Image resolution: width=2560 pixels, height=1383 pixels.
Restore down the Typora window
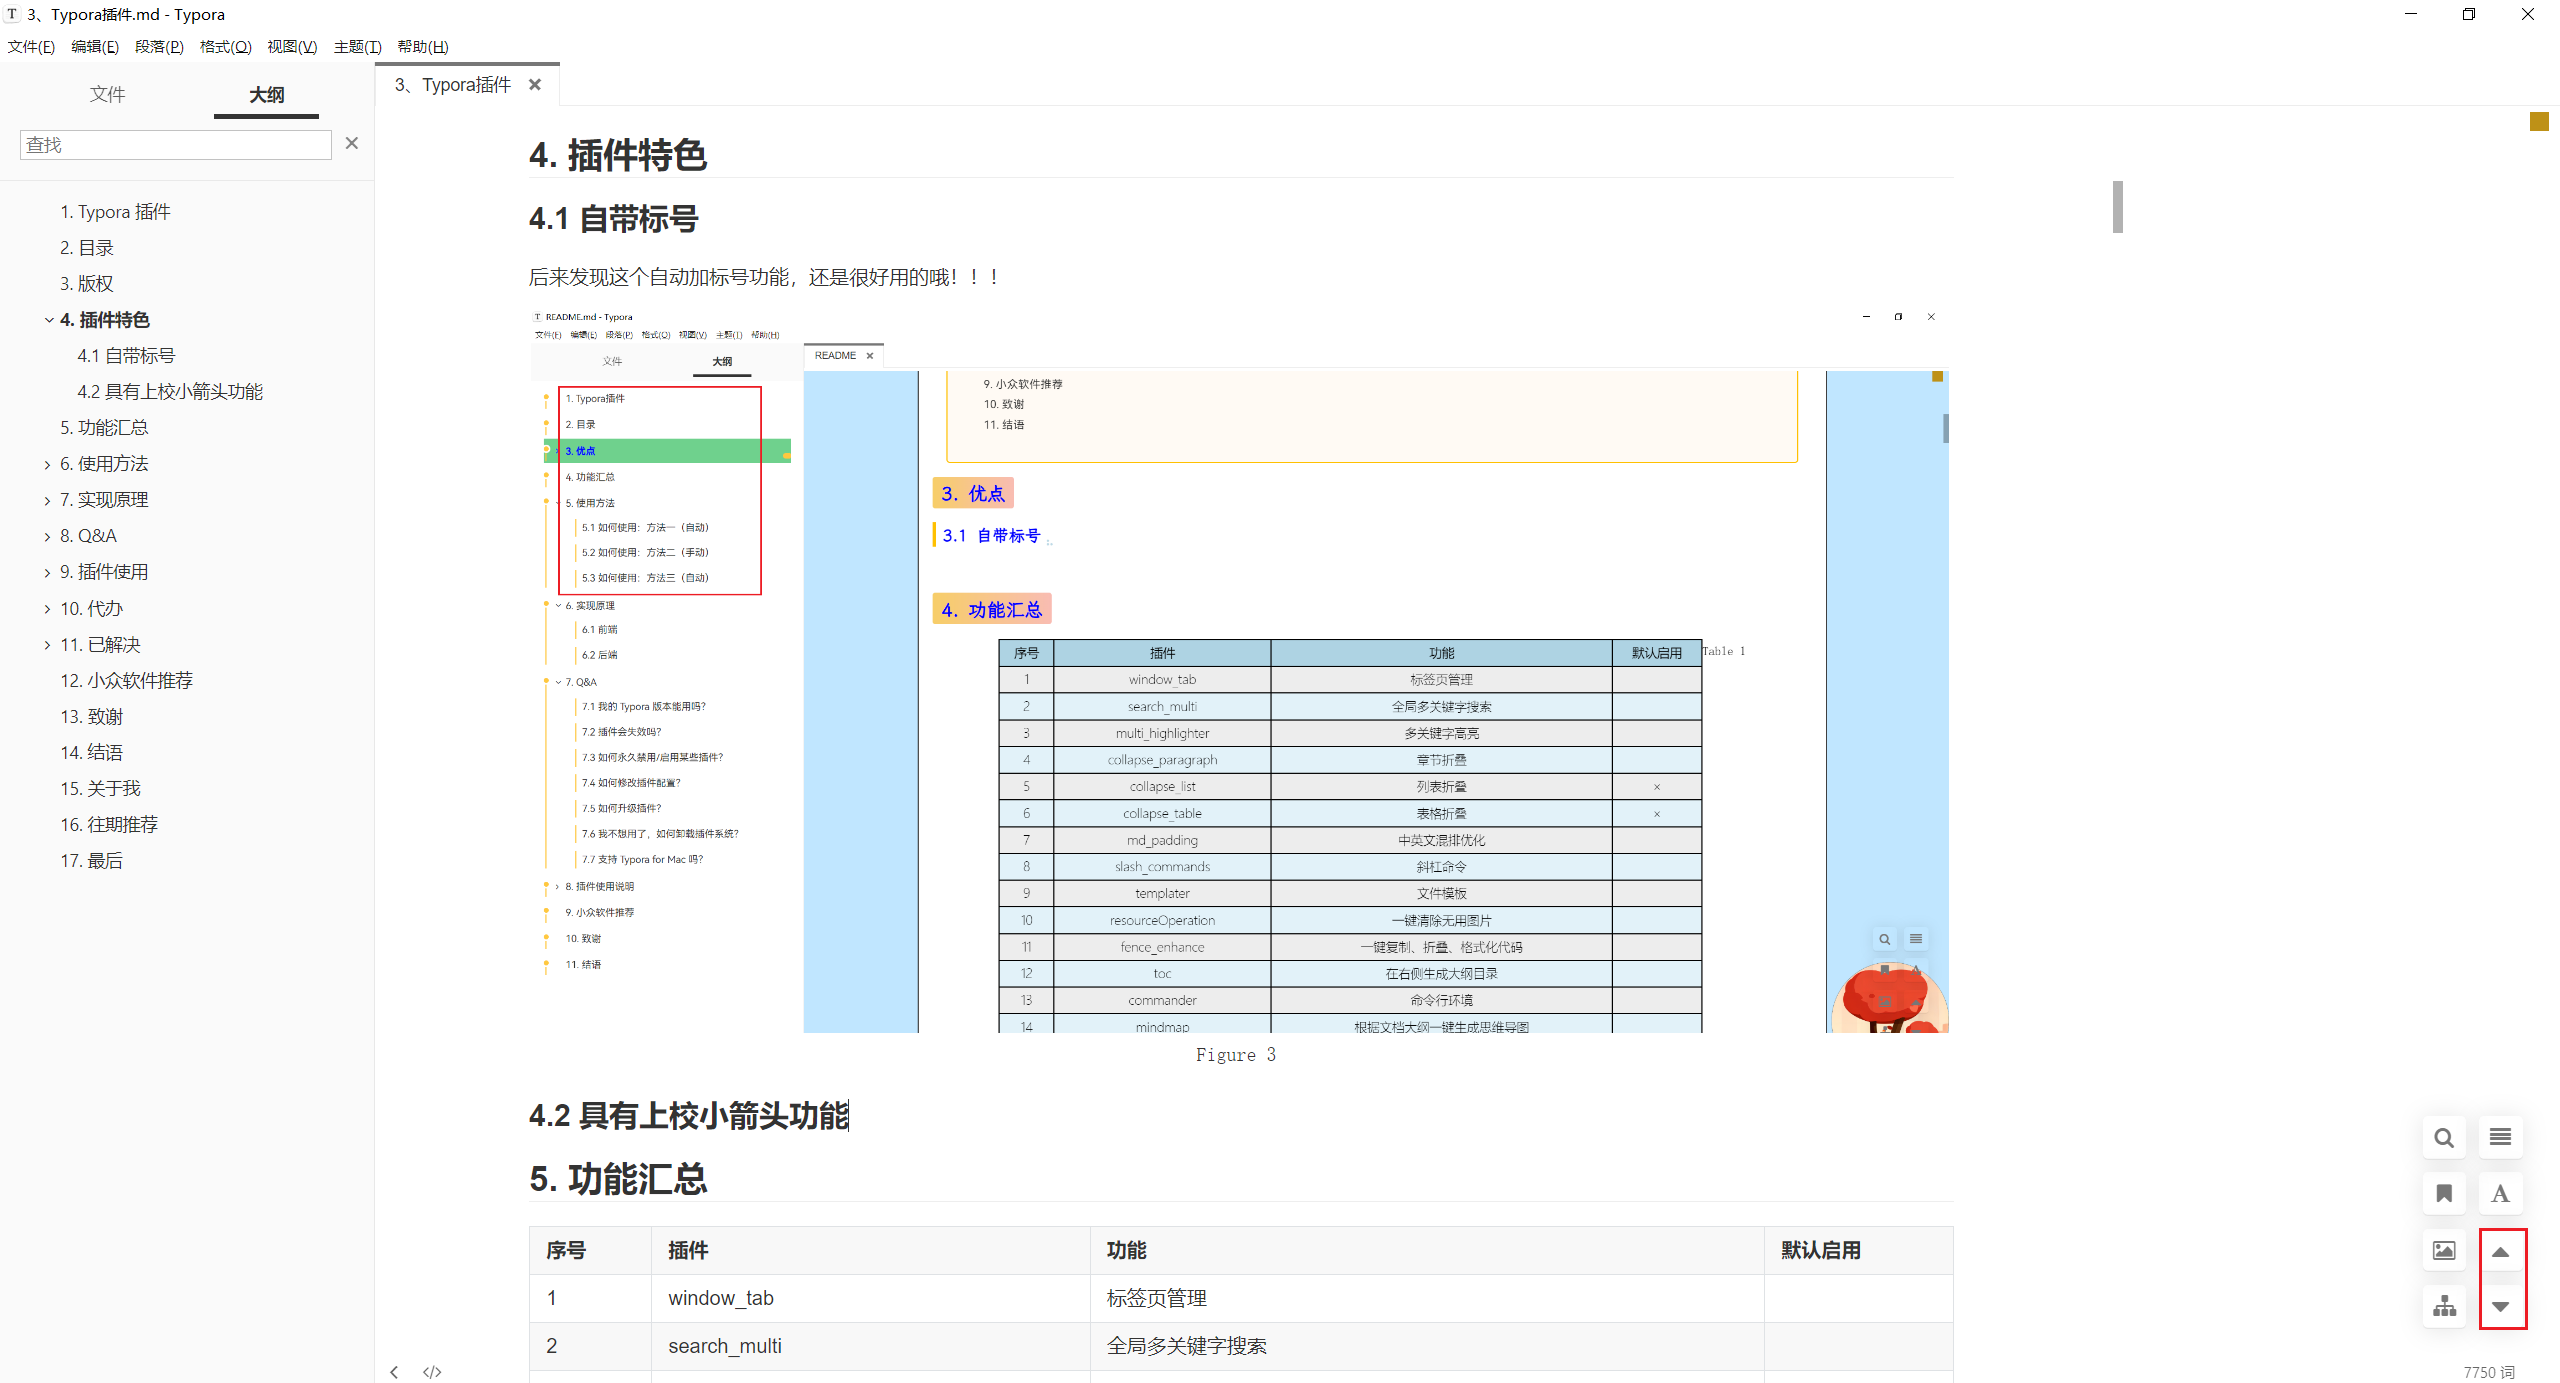(x=2468, y=14)
